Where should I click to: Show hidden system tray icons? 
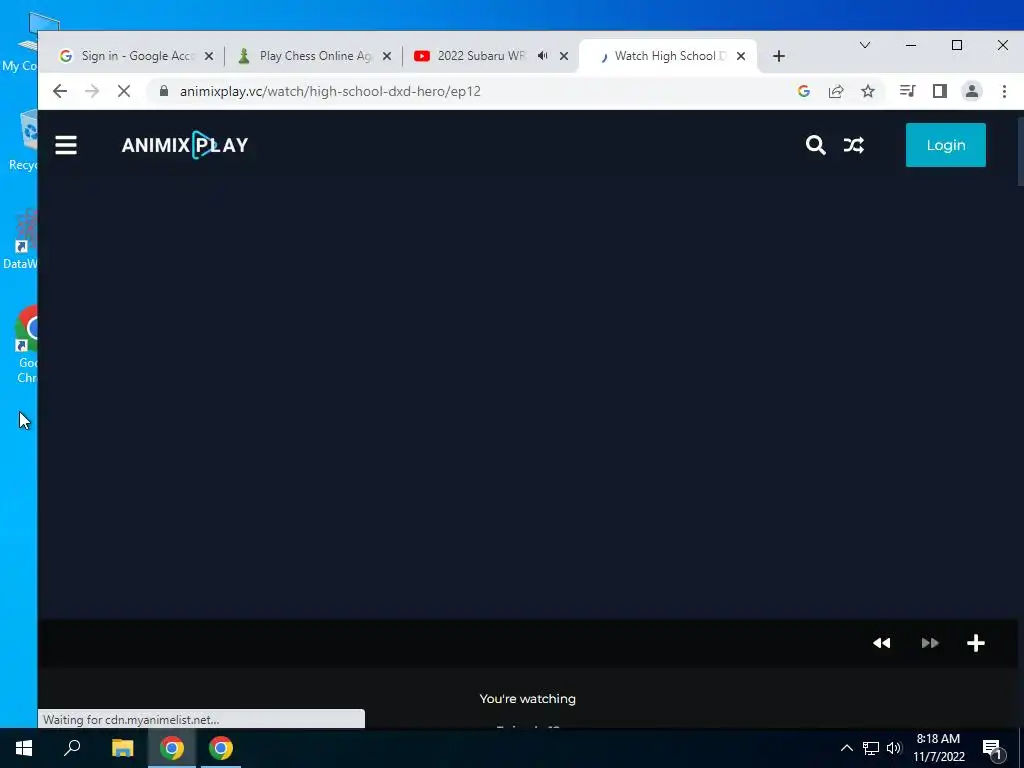[846, 748]
